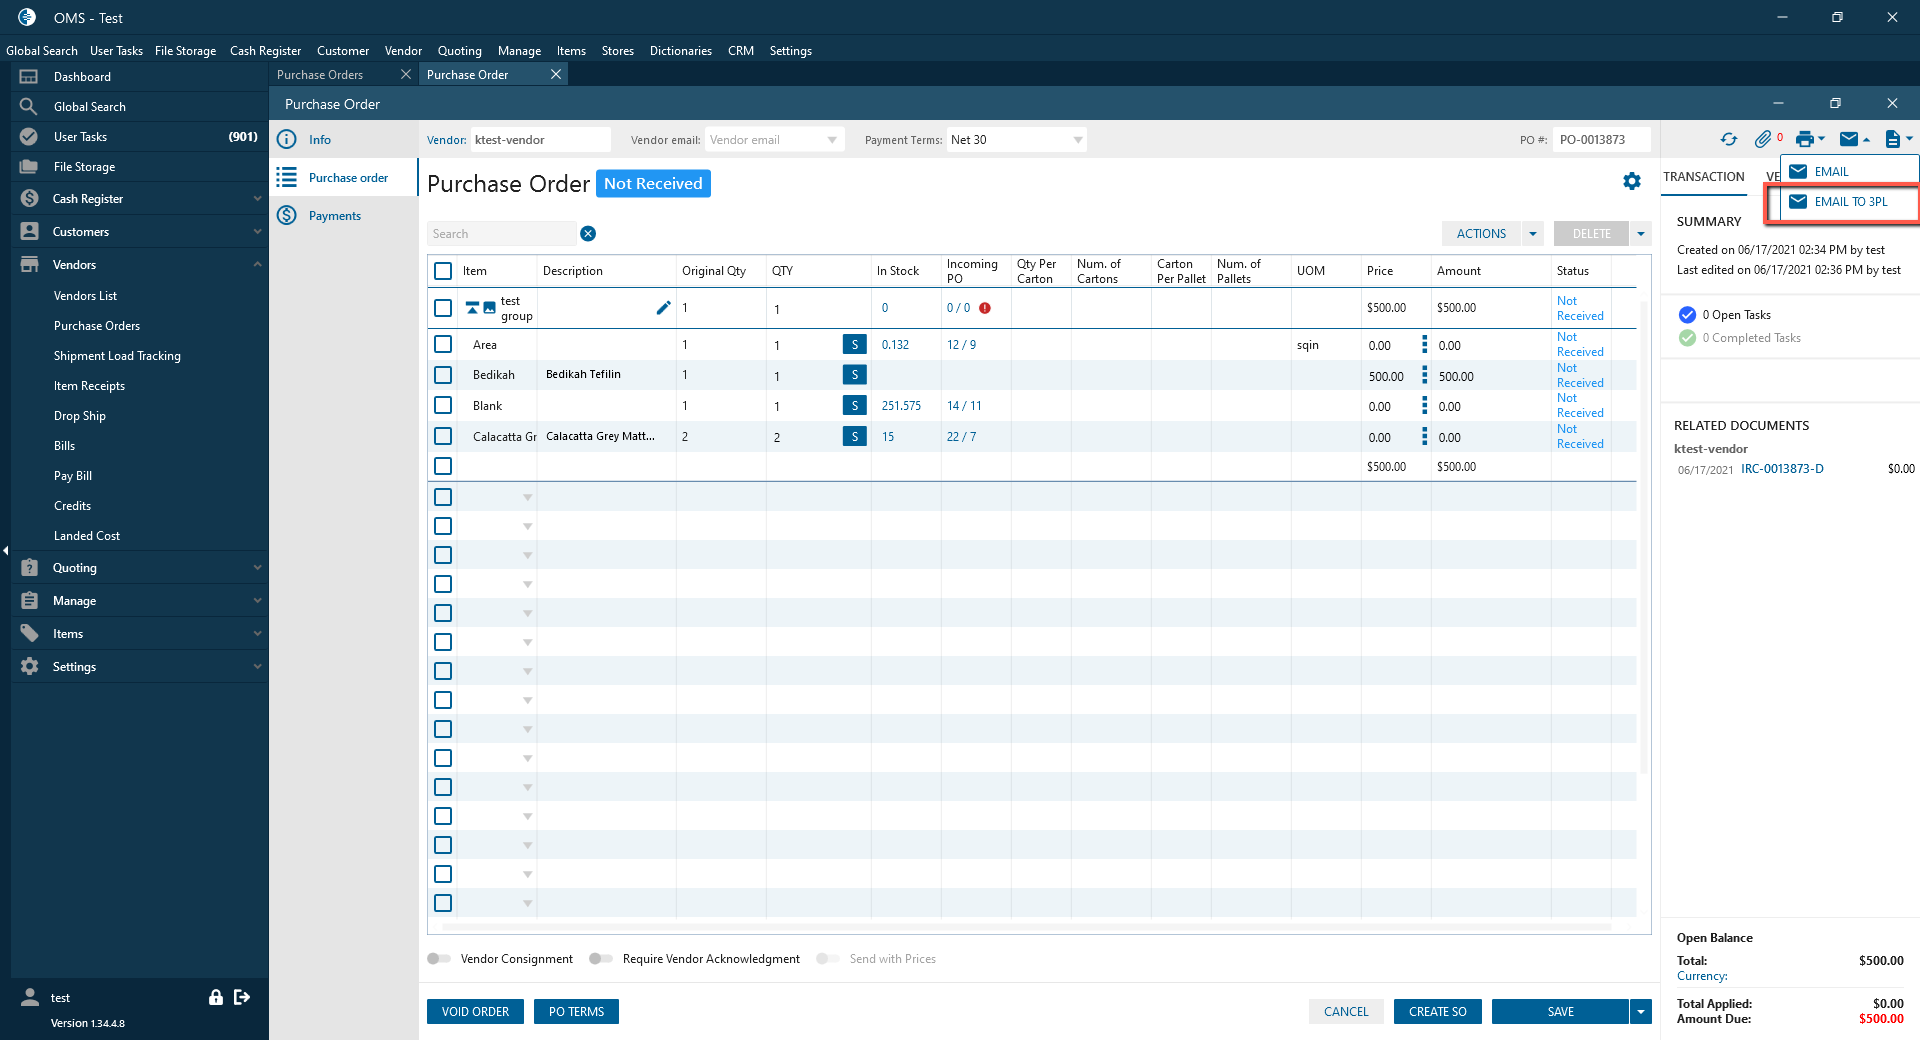
Task: Click the pencil edit icon on test group row
Action: 663,308
